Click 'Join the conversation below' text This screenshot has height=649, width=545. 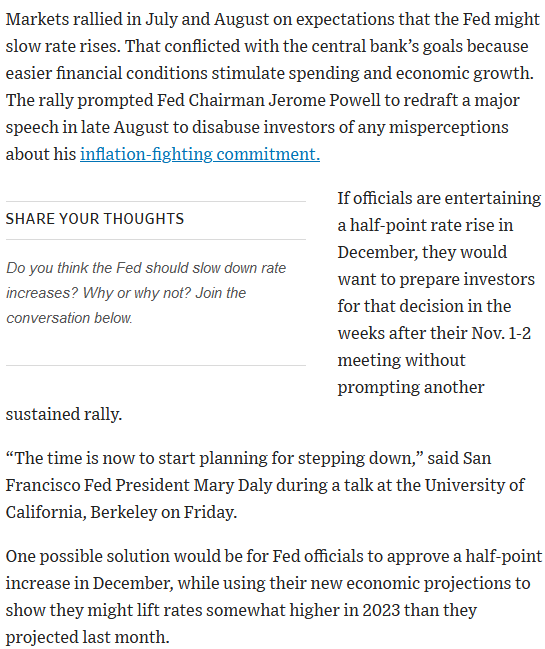pyautogui.click(x=126, y=305)
